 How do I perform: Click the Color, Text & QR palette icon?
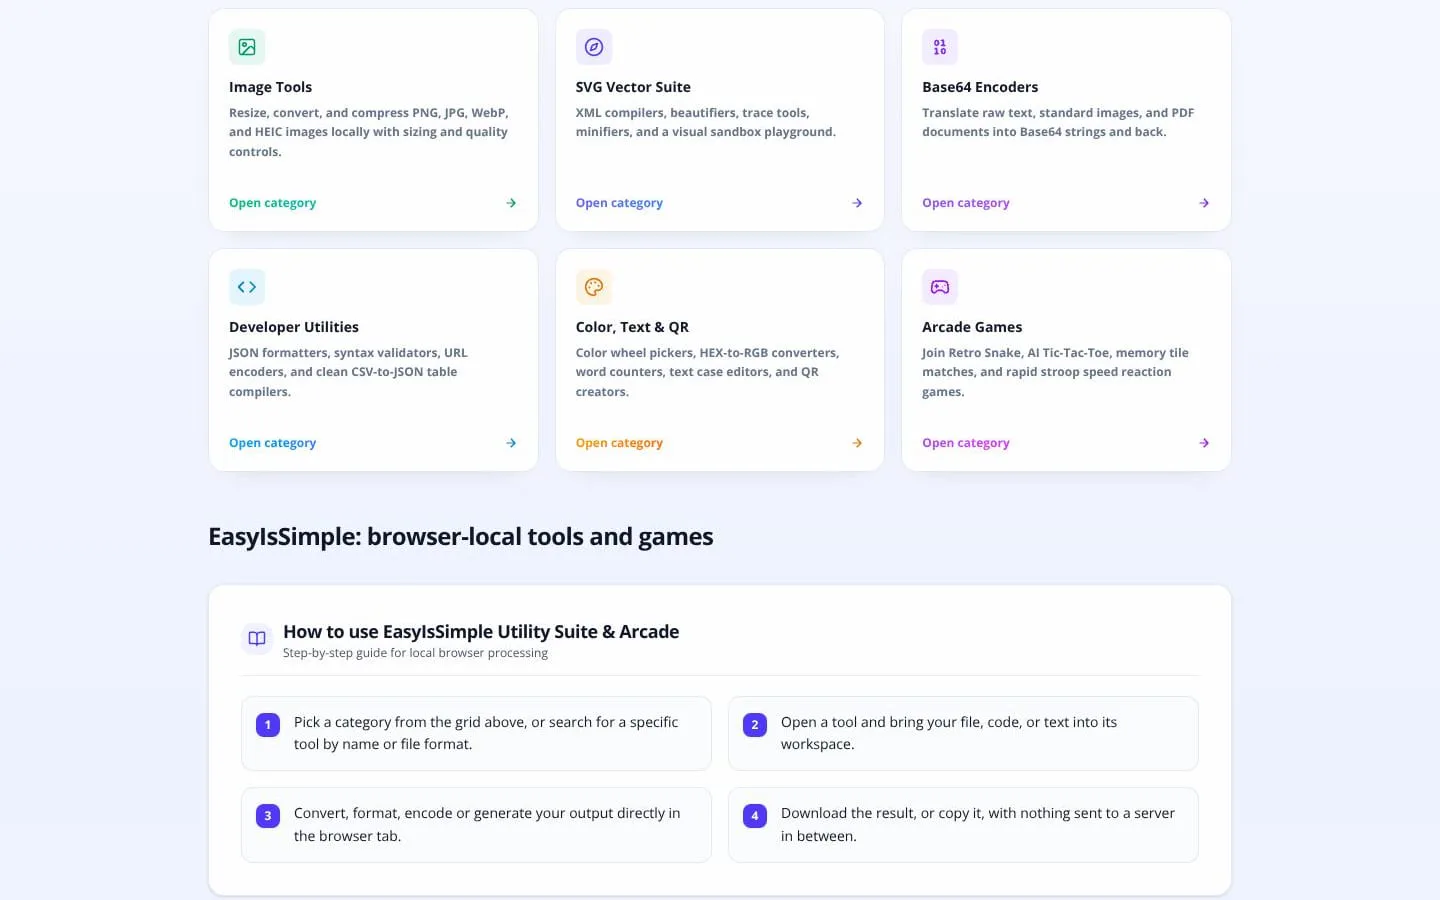tap(594, 287)
